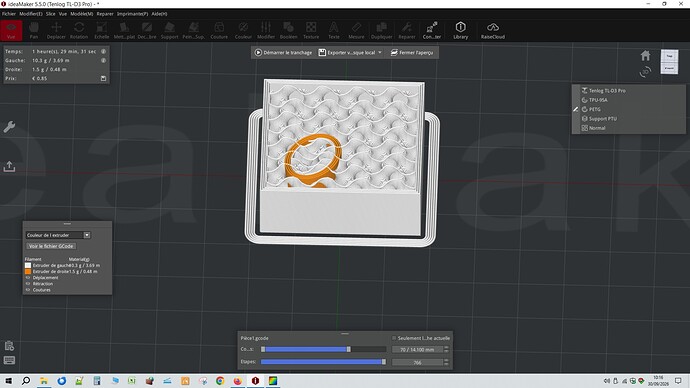This screenshot has height=388, width=690.
Task: Click the orange right extruder swatch
Action: [x=28, y=271]
